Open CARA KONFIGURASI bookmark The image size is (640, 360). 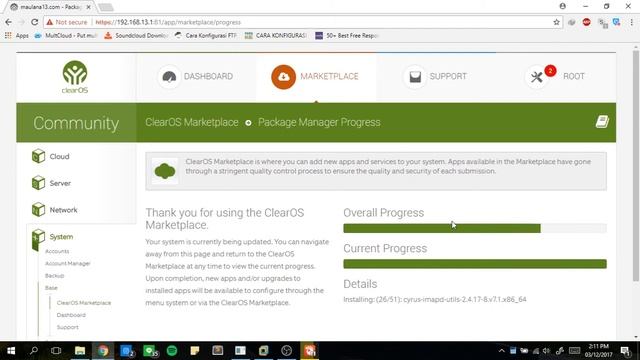pyautogui.click(x=276, y=36)
